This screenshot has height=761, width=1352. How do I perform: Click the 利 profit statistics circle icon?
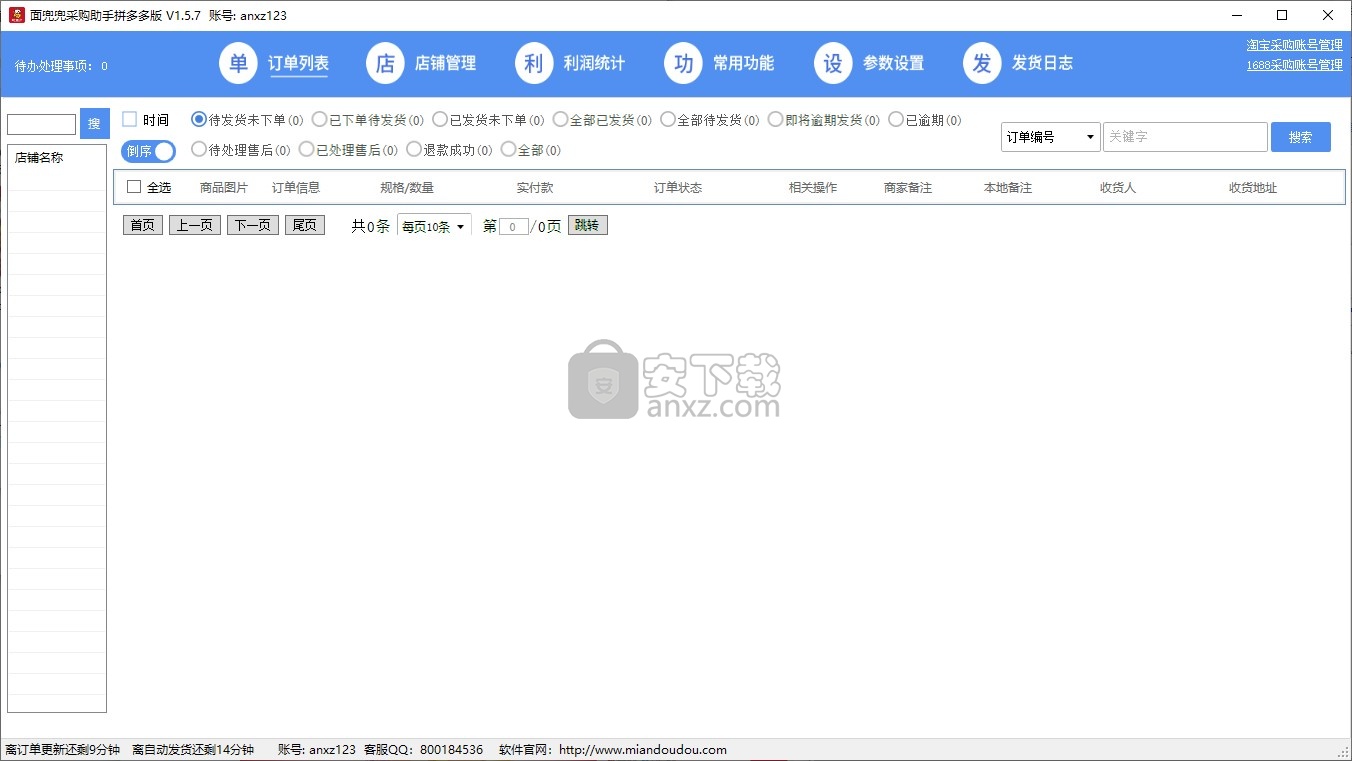coord(534,63)
